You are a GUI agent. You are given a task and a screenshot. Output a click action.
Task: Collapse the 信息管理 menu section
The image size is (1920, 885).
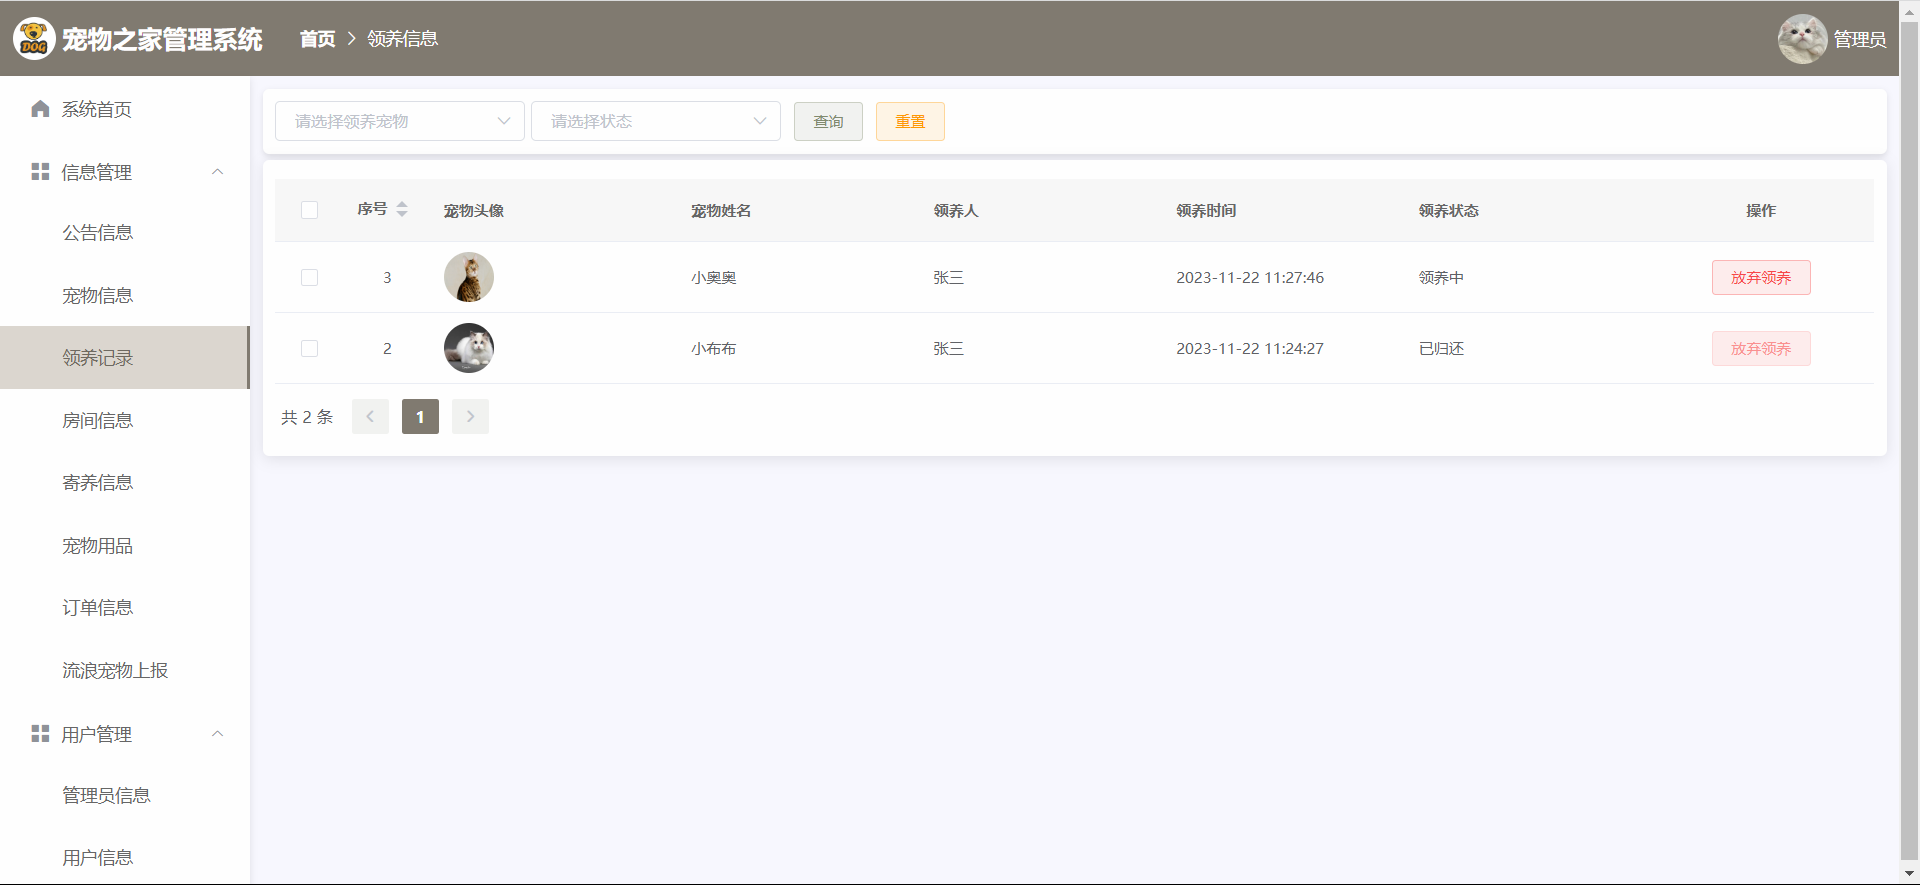(x=217, y=172)
